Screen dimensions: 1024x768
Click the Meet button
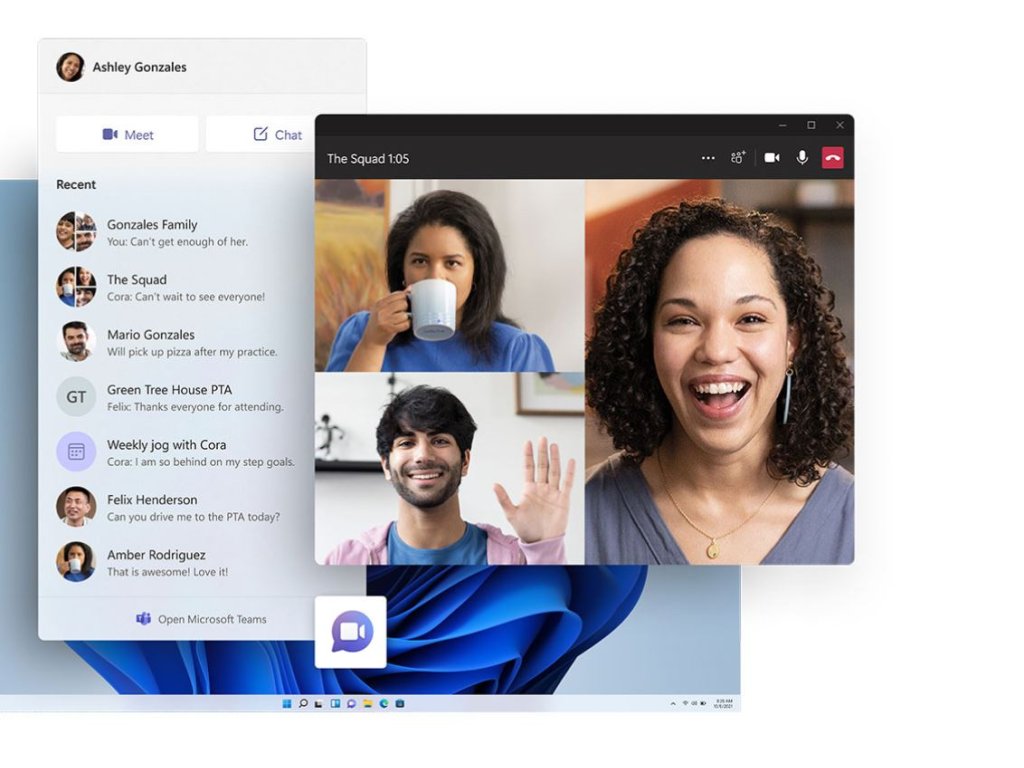[x=127, y=135]
